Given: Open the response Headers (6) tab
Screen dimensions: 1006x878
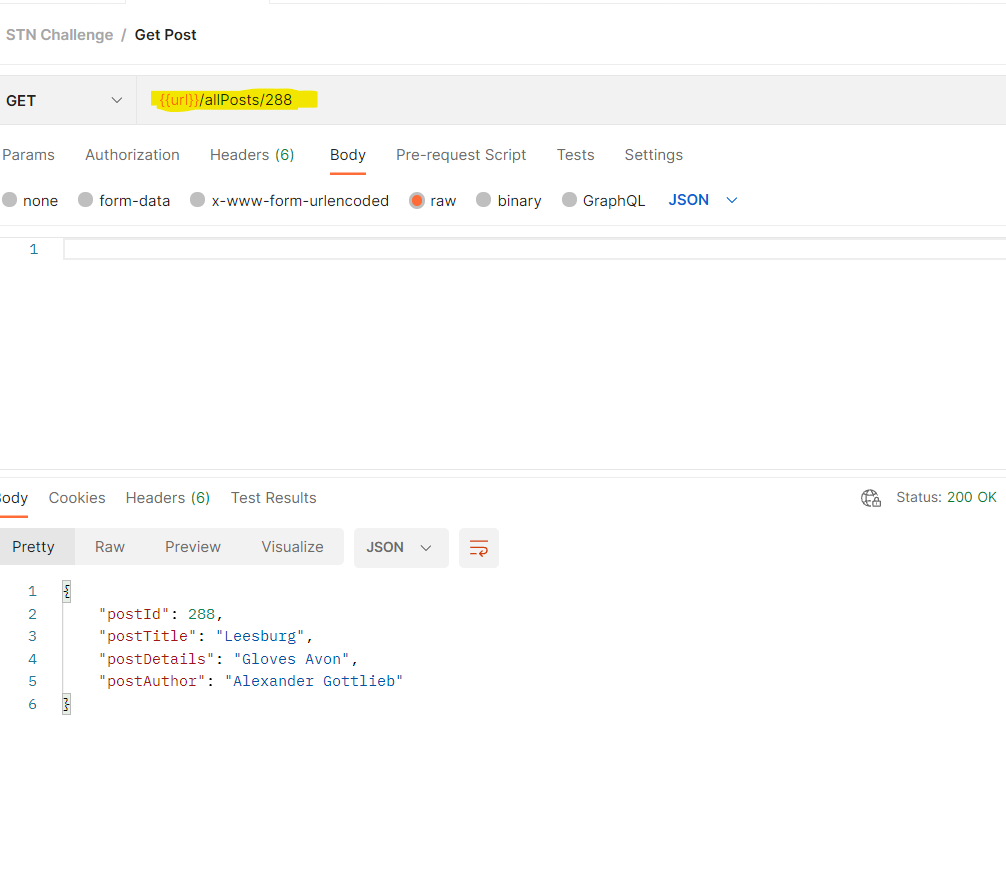Looking at the screenshot, I should coord(167,498).
